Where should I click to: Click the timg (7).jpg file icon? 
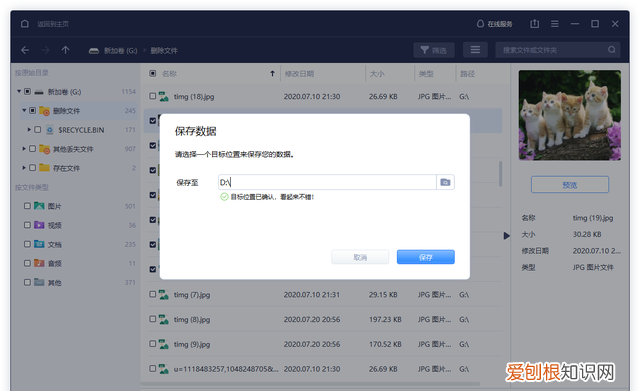[x=164, y=294]
